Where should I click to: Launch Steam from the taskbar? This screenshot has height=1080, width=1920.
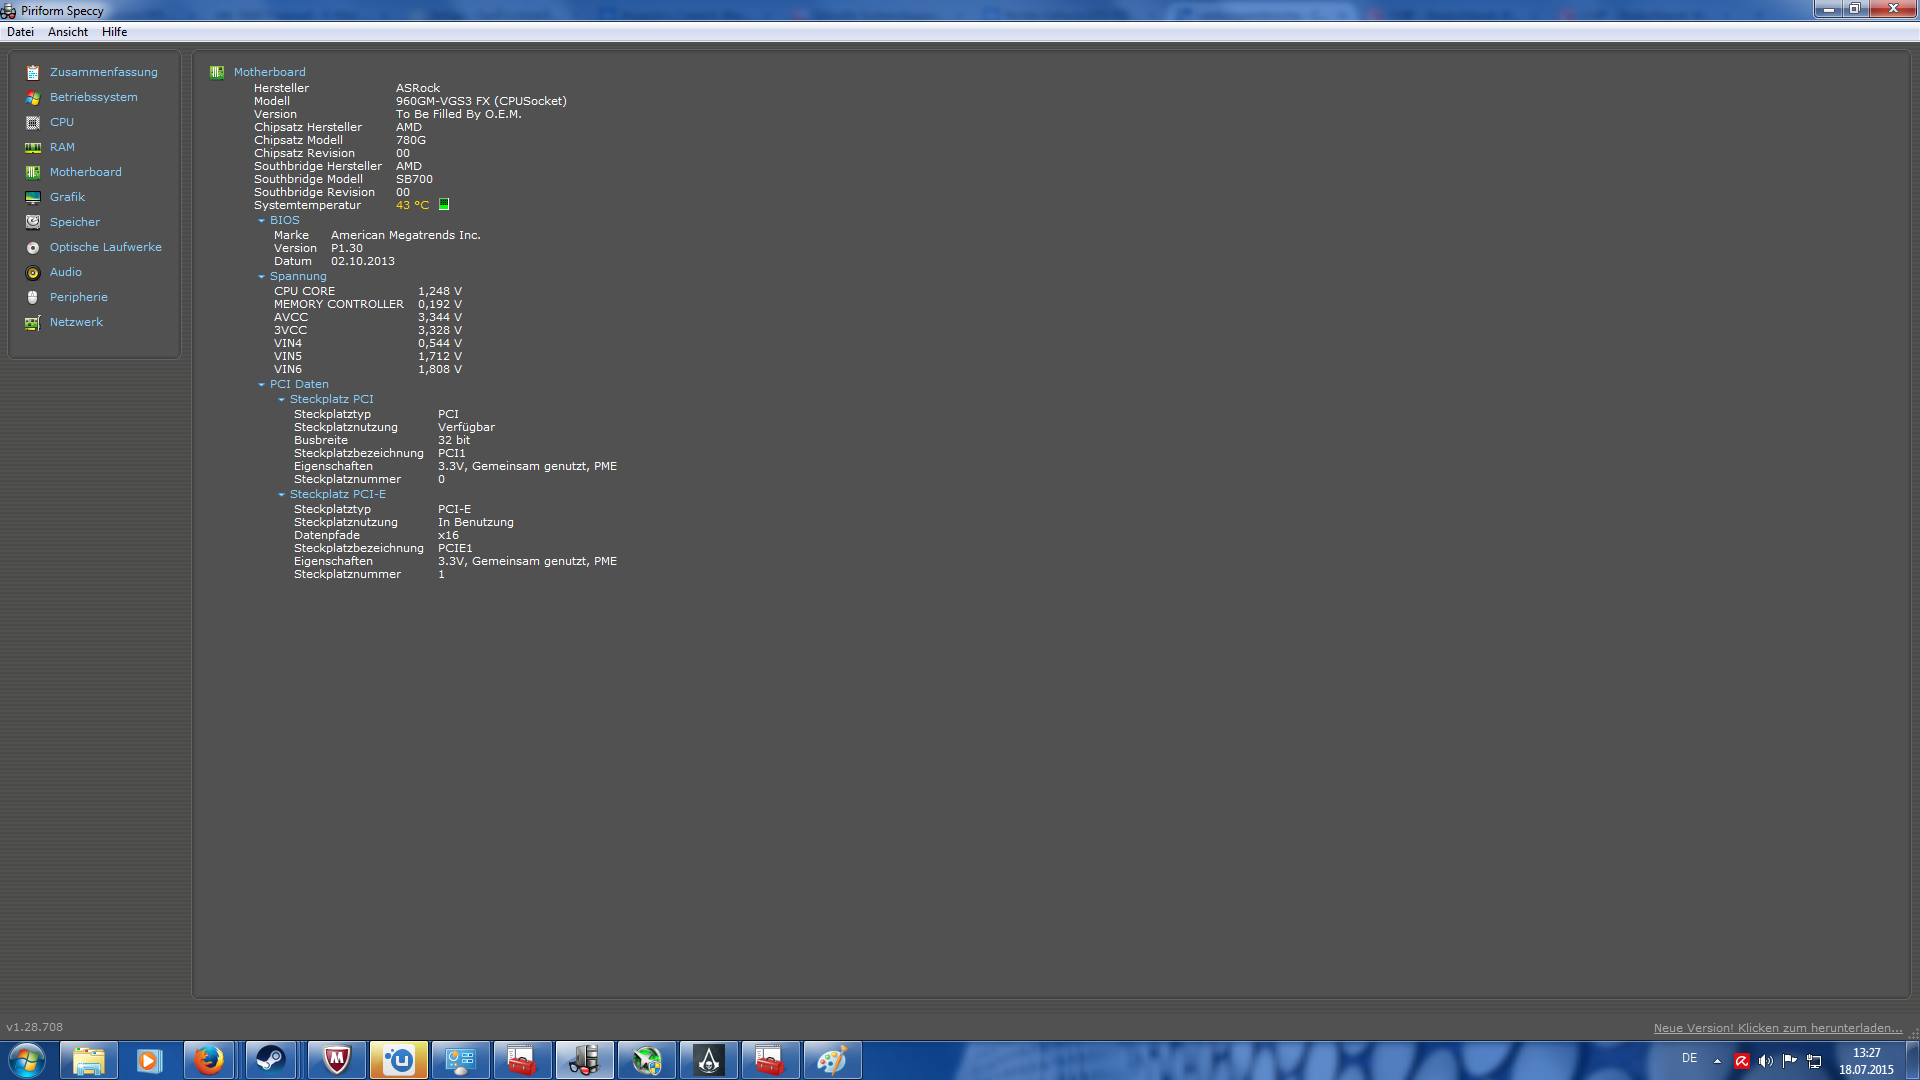(270, 1060)
